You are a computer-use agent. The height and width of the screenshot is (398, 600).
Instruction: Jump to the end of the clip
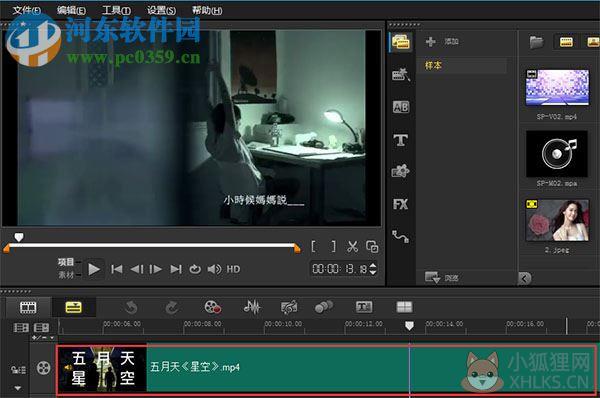coord(176,269)
